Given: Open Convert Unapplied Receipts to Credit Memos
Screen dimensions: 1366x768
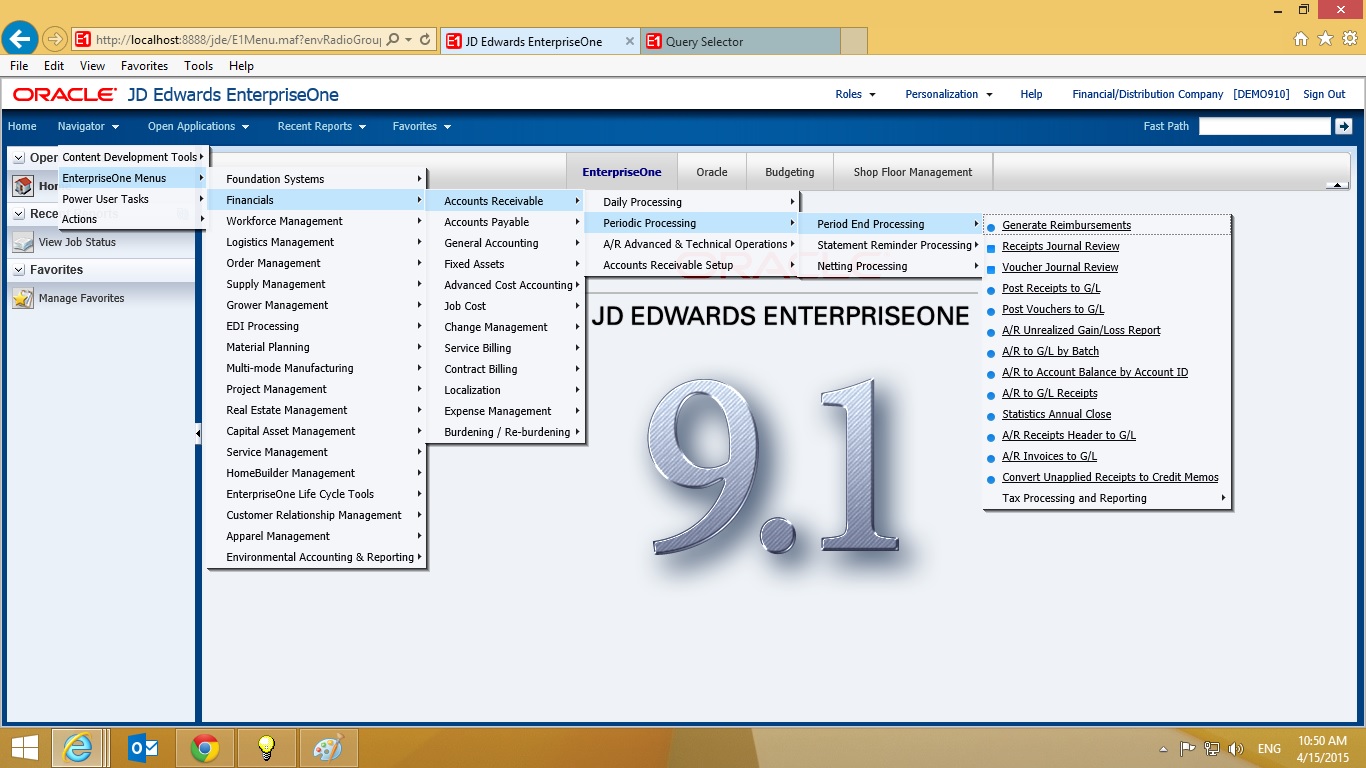Looking at the screenshot, I should [1110, 477].
